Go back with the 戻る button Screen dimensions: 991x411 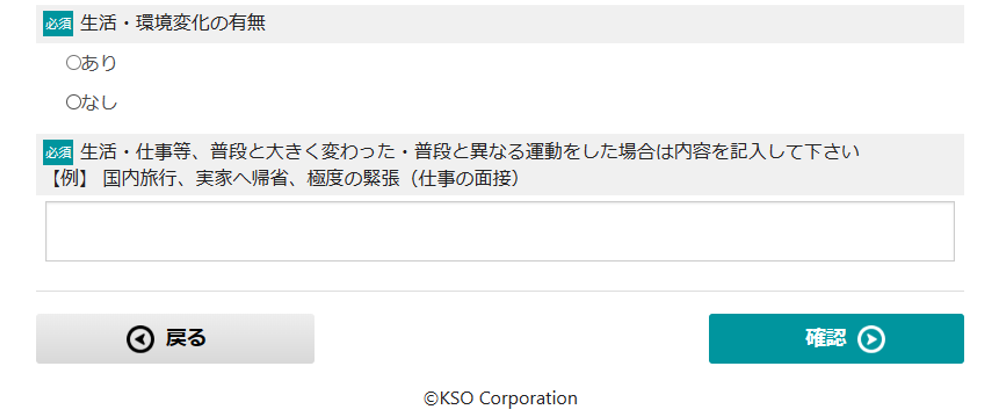tap(175, 339)
